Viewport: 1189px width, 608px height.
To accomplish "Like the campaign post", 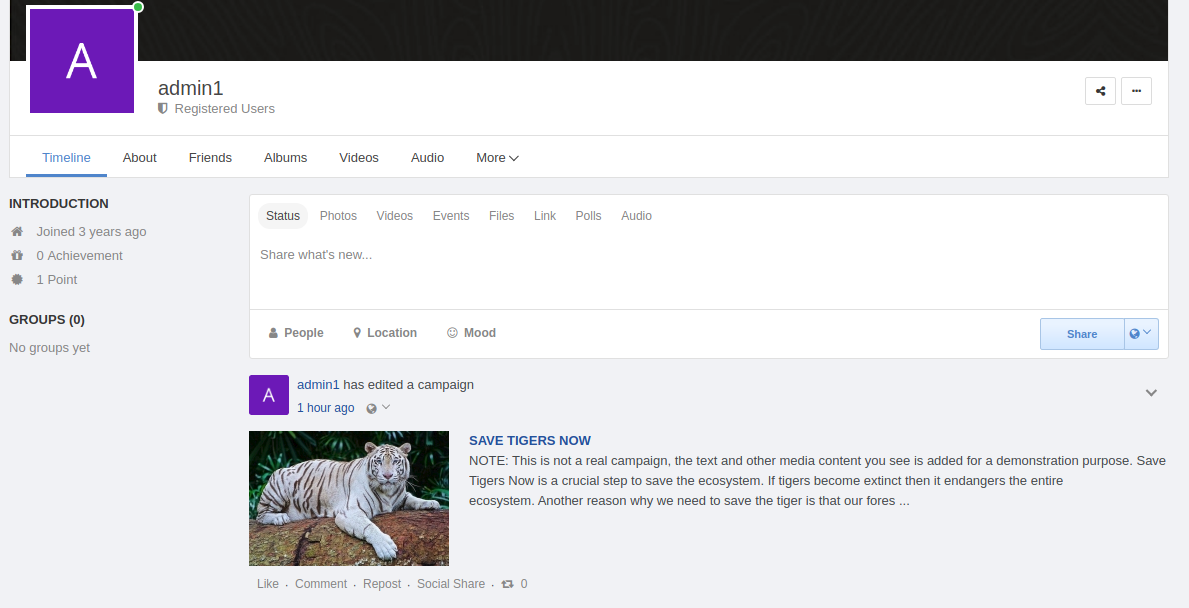I will point(267,584).
